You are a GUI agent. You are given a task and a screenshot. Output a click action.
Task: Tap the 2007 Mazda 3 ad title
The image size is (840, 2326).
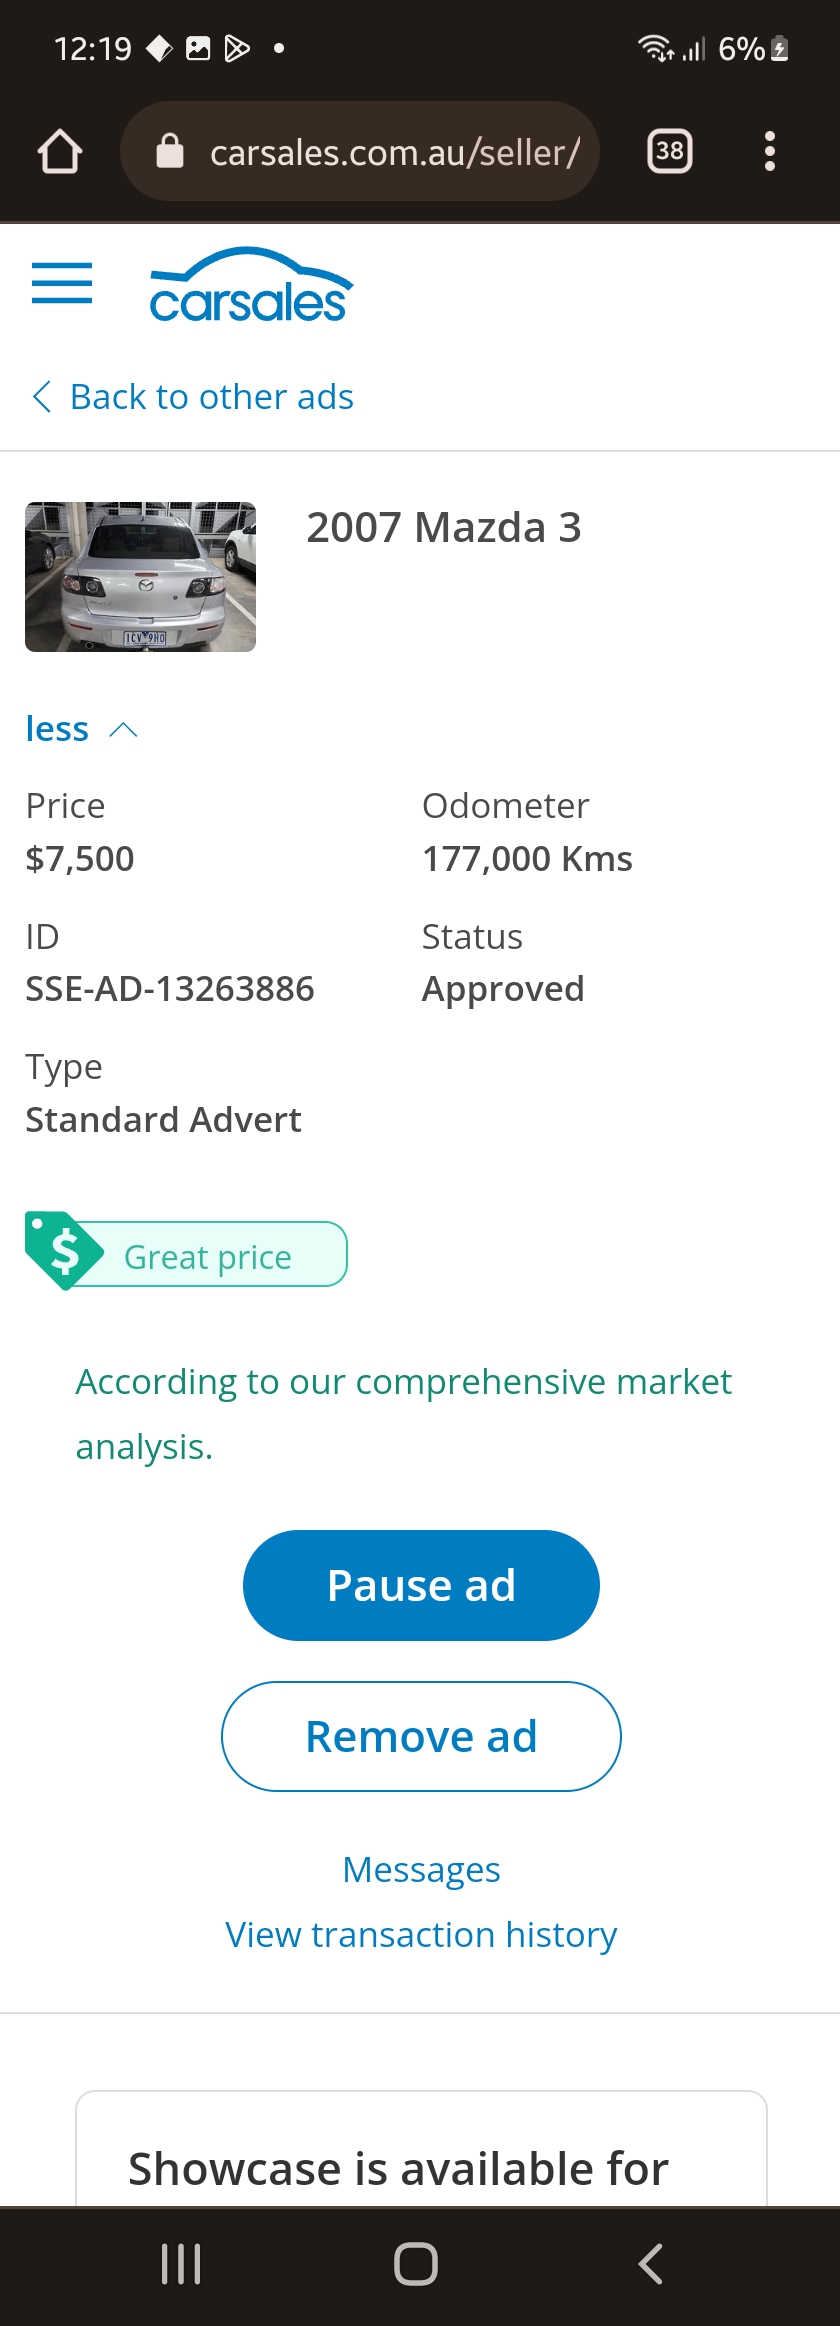pos(444,527)
